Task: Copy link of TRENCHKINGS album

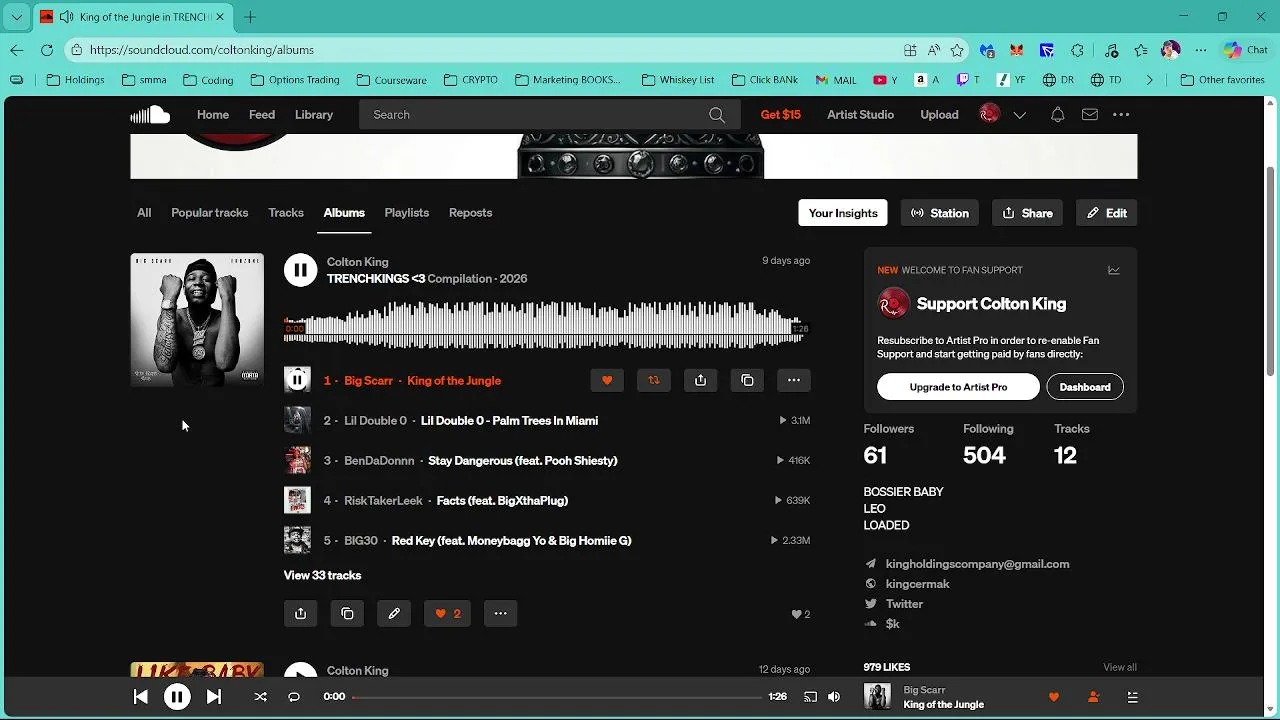Action: [347, 614]
